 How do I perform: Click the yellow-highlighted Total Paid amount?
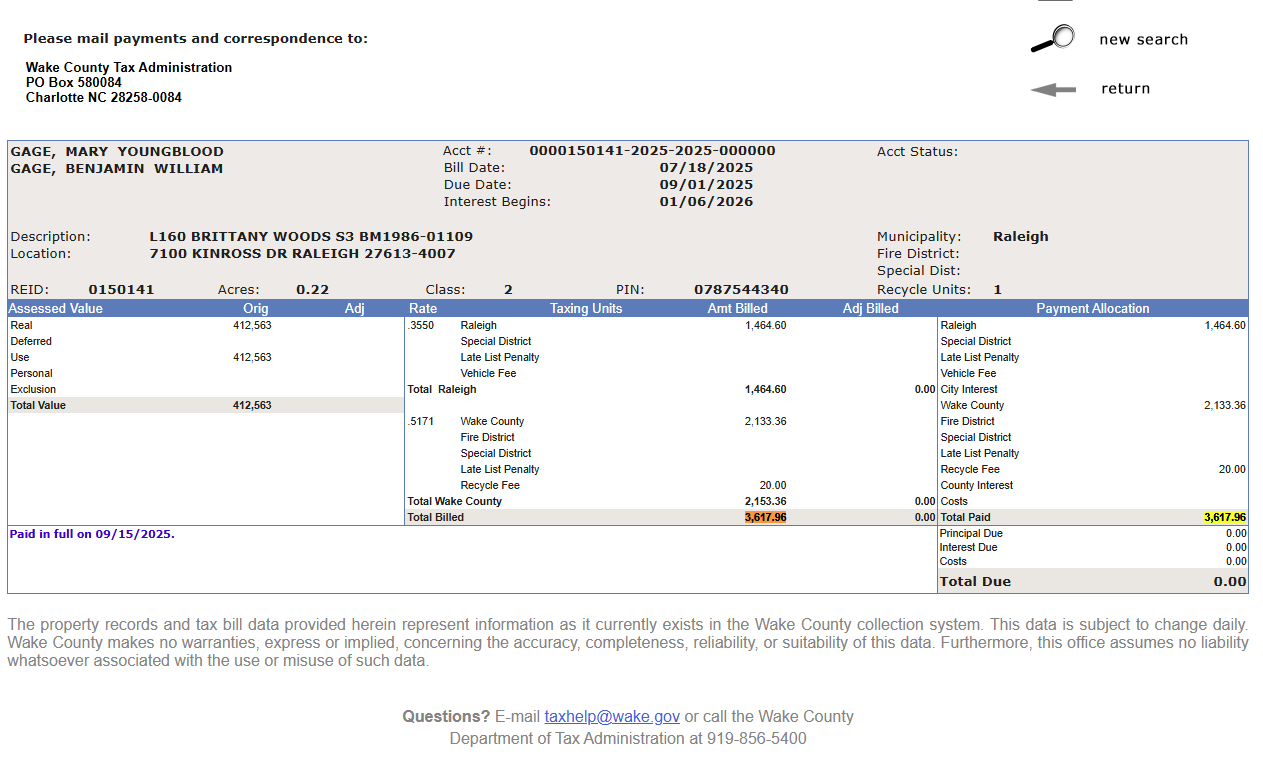click(x=1224, y=517)
